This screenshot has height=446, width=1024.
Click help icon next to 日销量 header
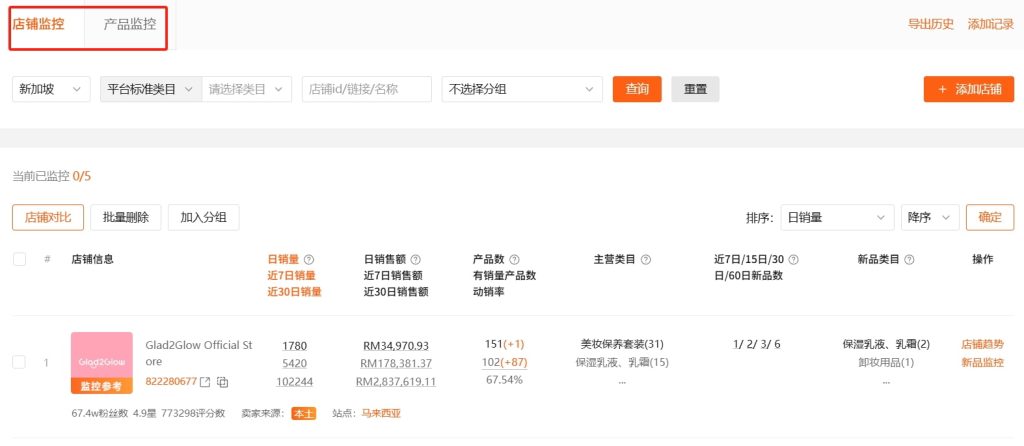[309, 259]
